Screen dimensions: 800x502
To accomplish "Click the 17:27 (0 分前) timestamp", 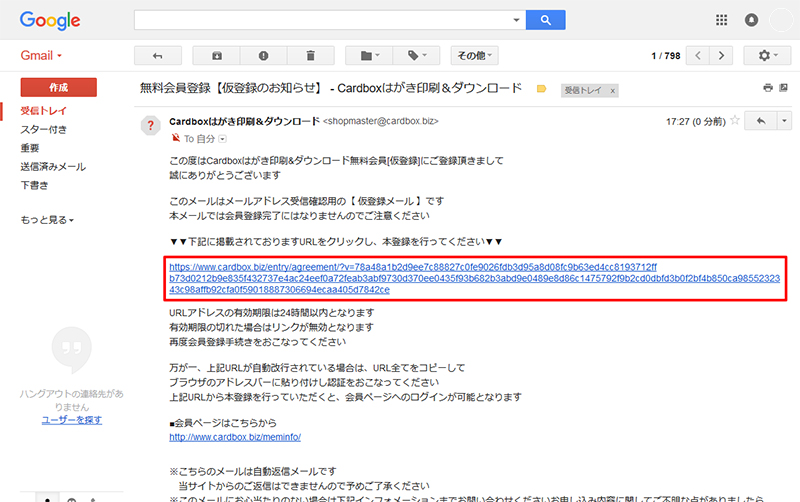I will 695,121.
